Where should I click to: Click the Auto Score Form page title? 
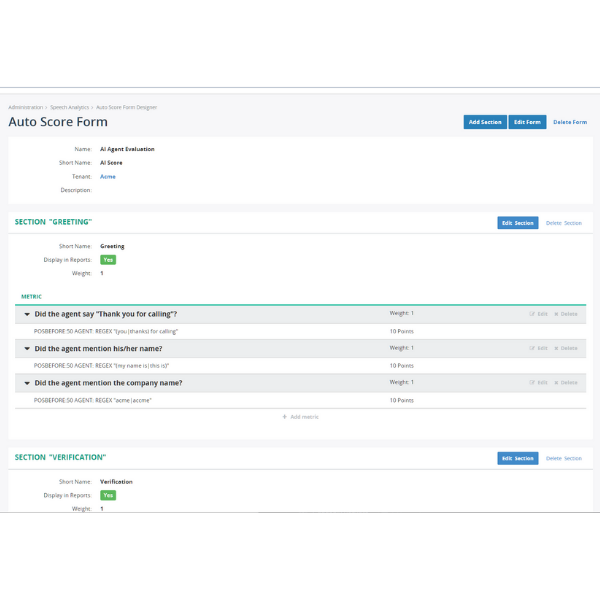pos(58,122)
